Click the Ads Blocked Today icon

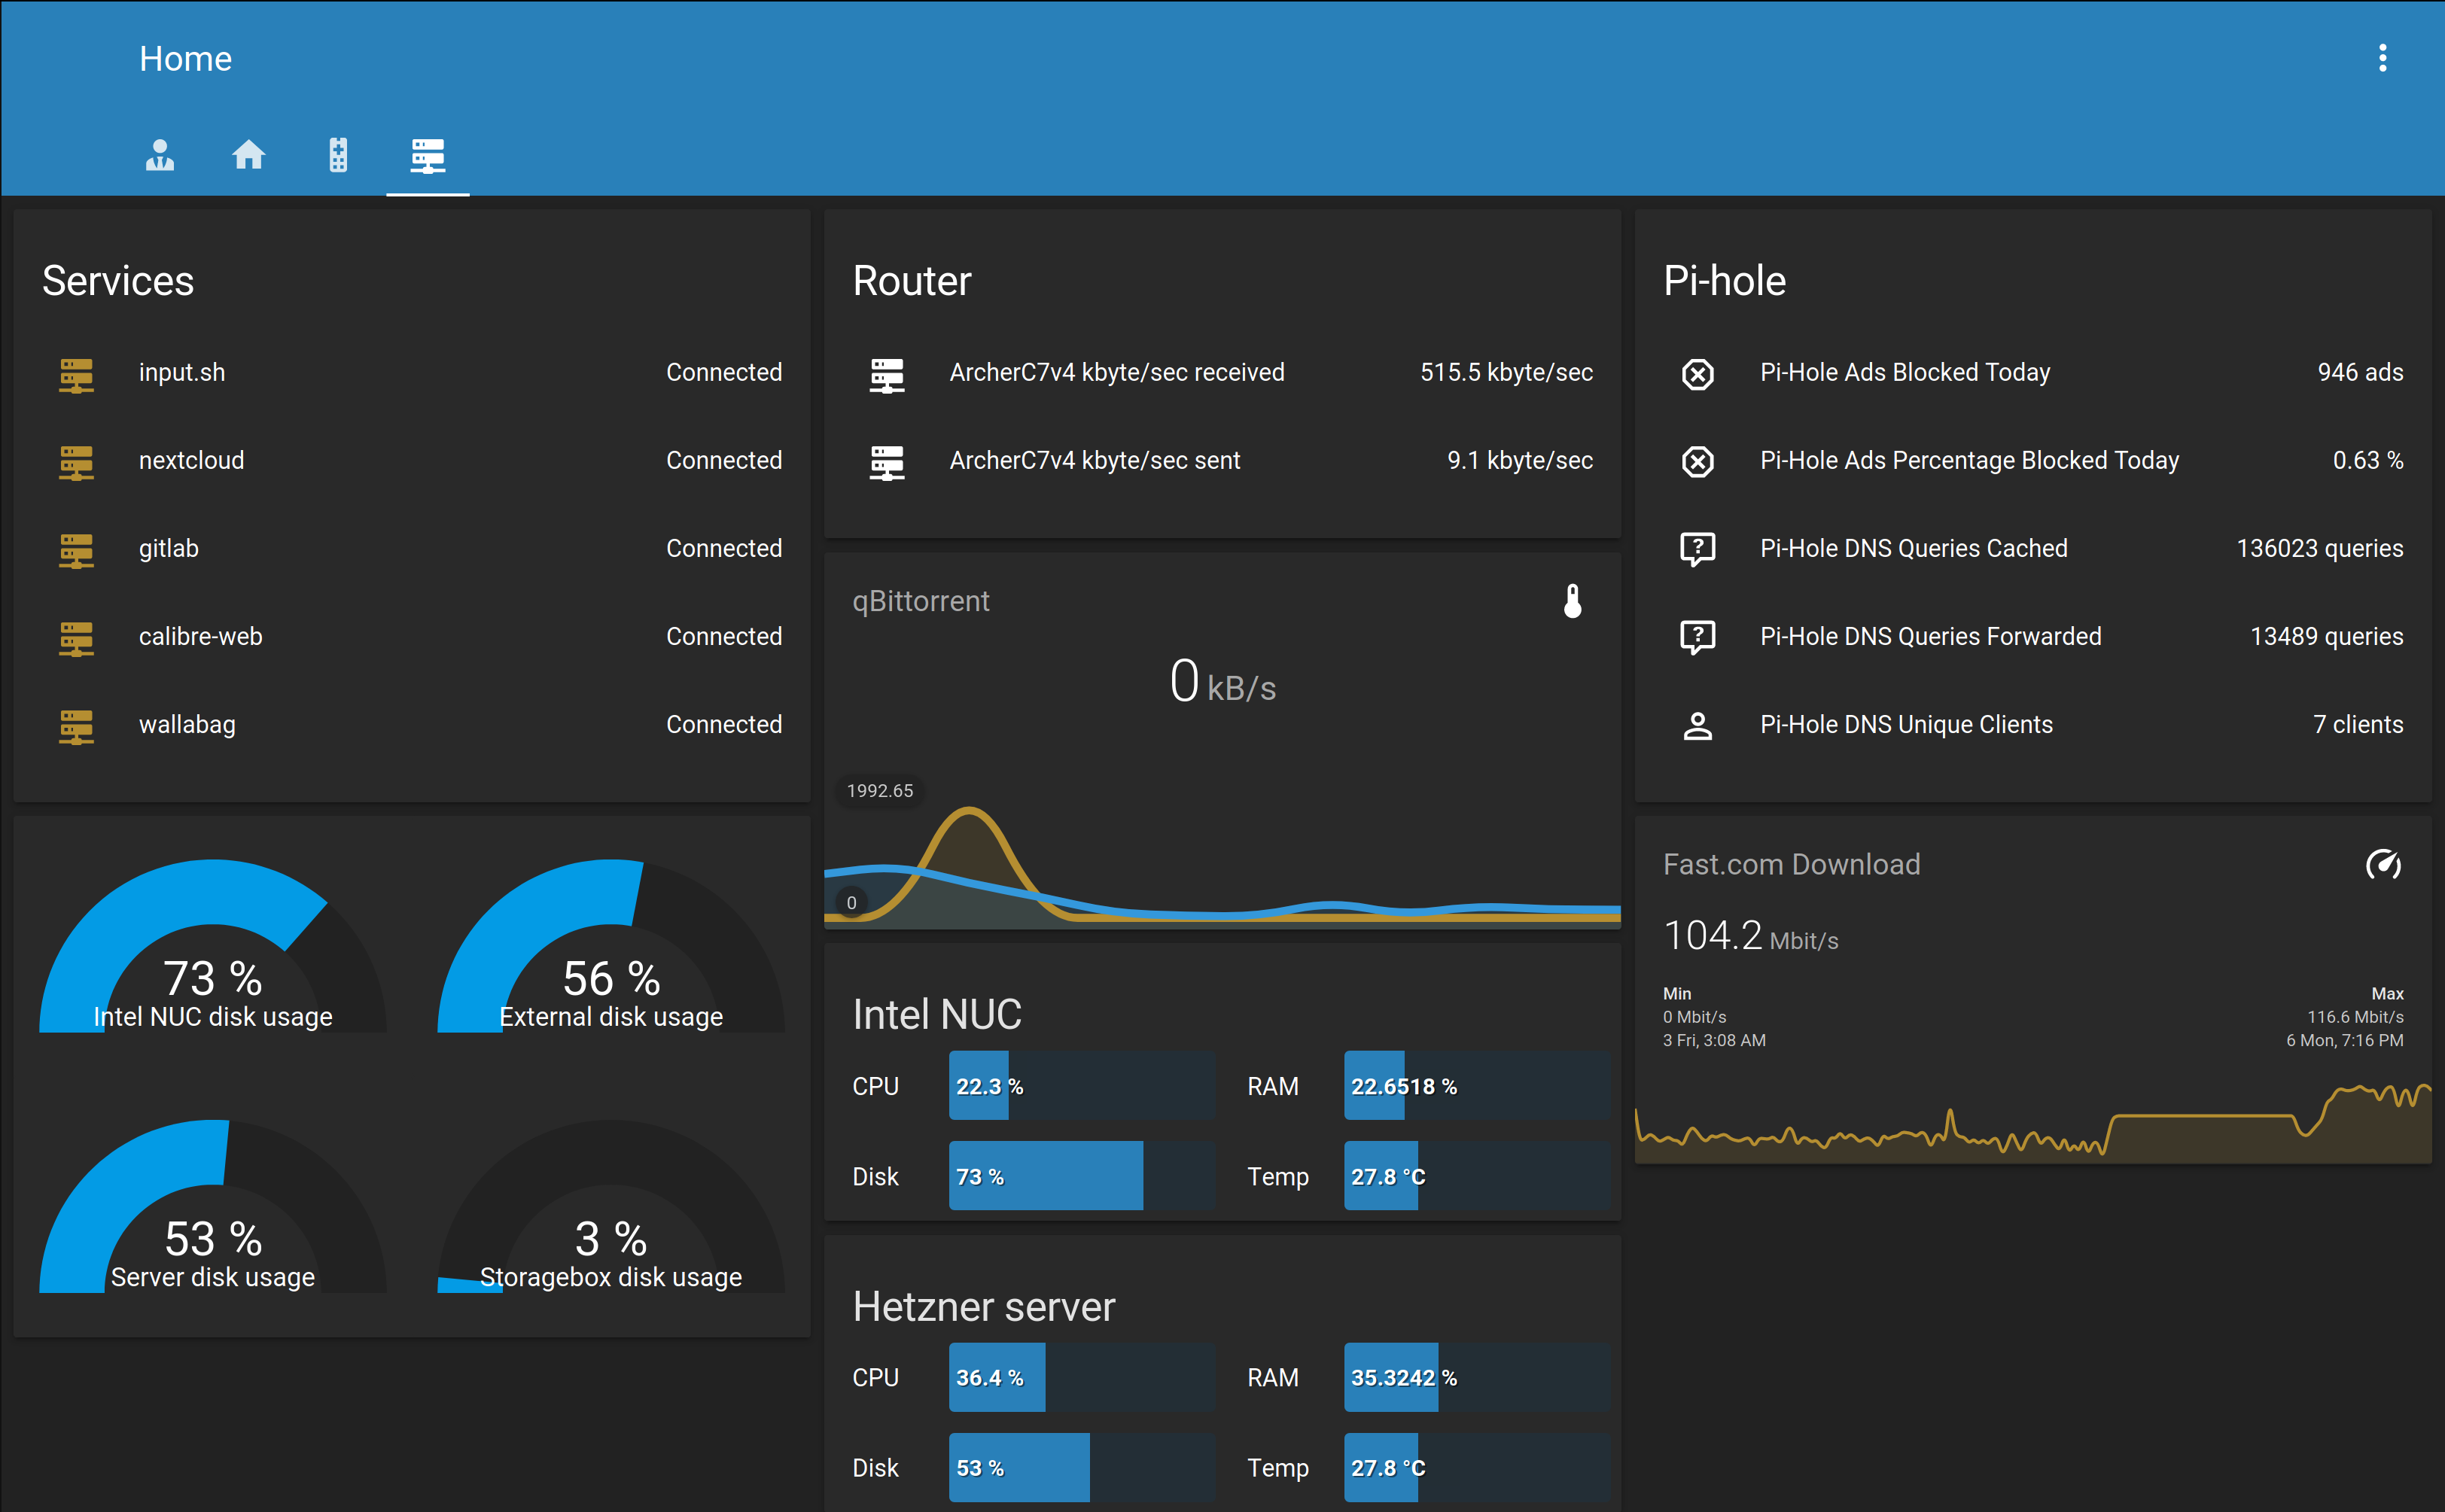click(x=1698, y=373)
